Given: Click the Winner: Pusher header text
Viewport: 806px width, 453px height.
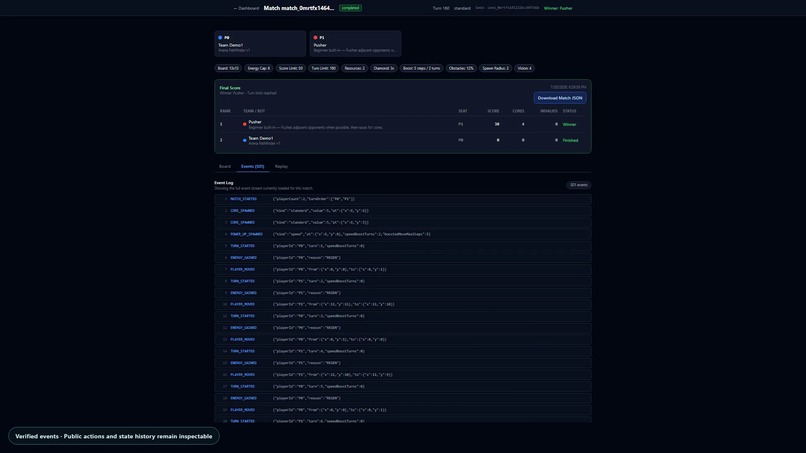Looking at the screenshot, I should coord(558,8).
